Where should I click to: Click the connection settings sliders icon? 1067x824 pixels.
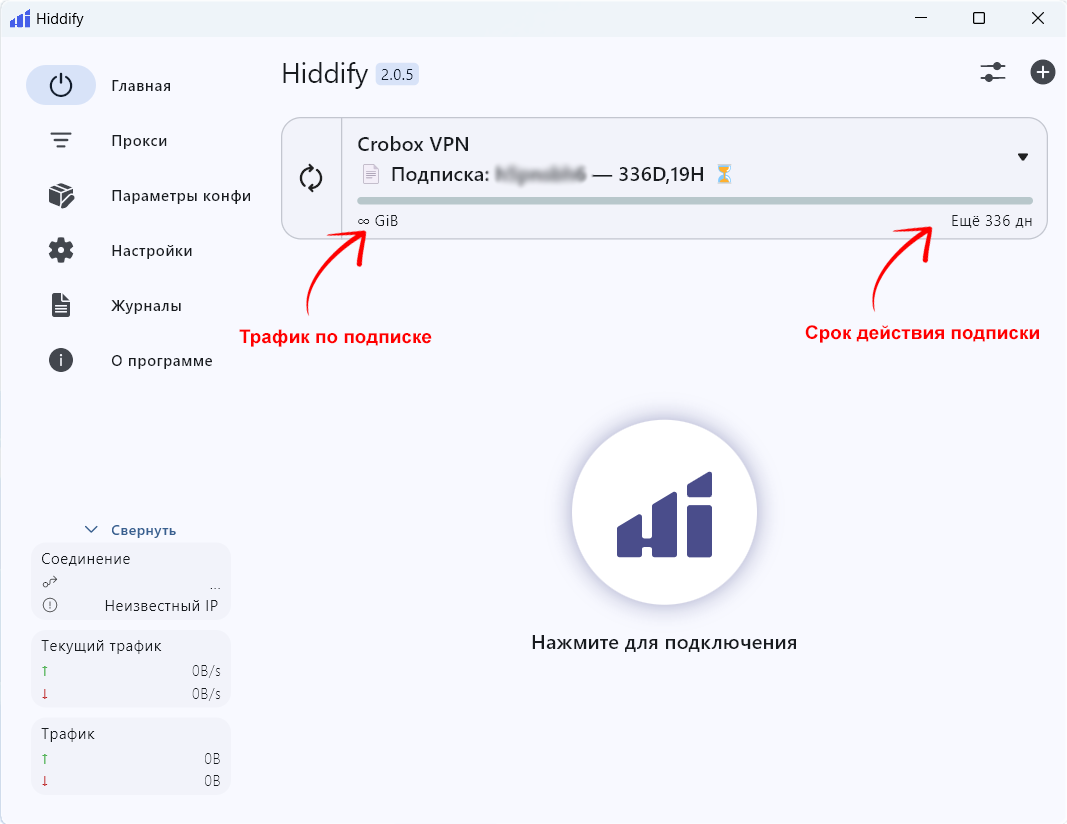coord(993,72)
